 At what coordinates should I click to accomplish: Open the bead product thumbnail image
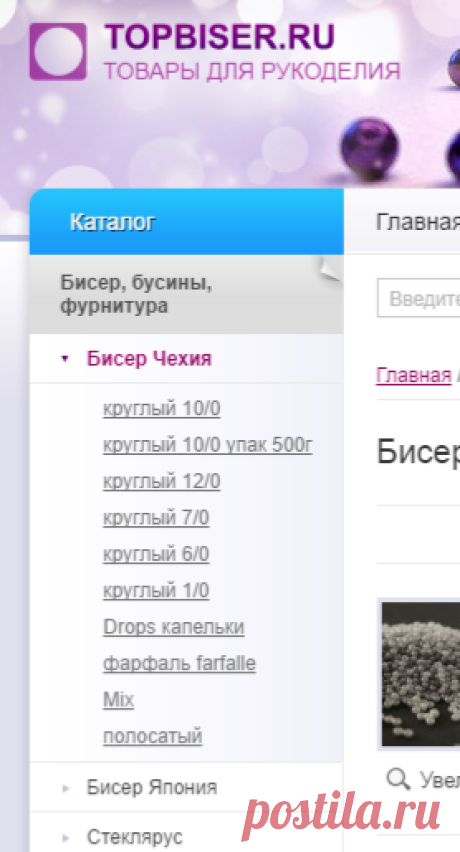pyautogui.click(x=420, y=674)
